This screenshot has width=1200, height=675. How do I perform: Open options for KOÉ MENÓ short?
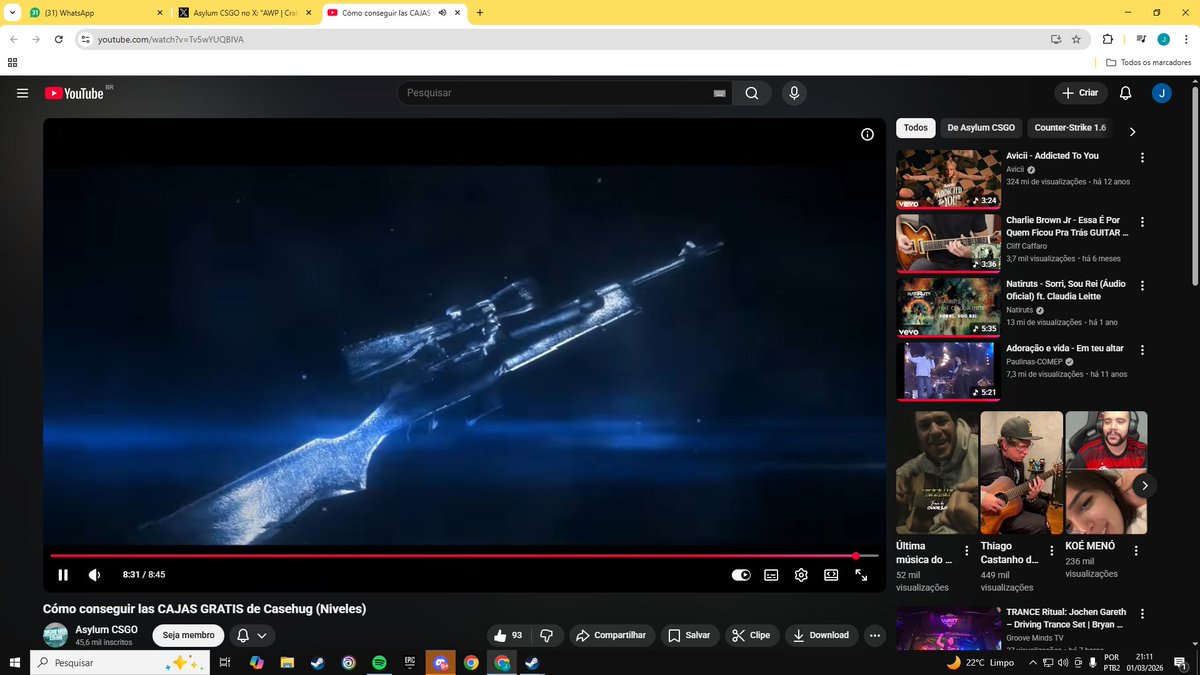1134,551
